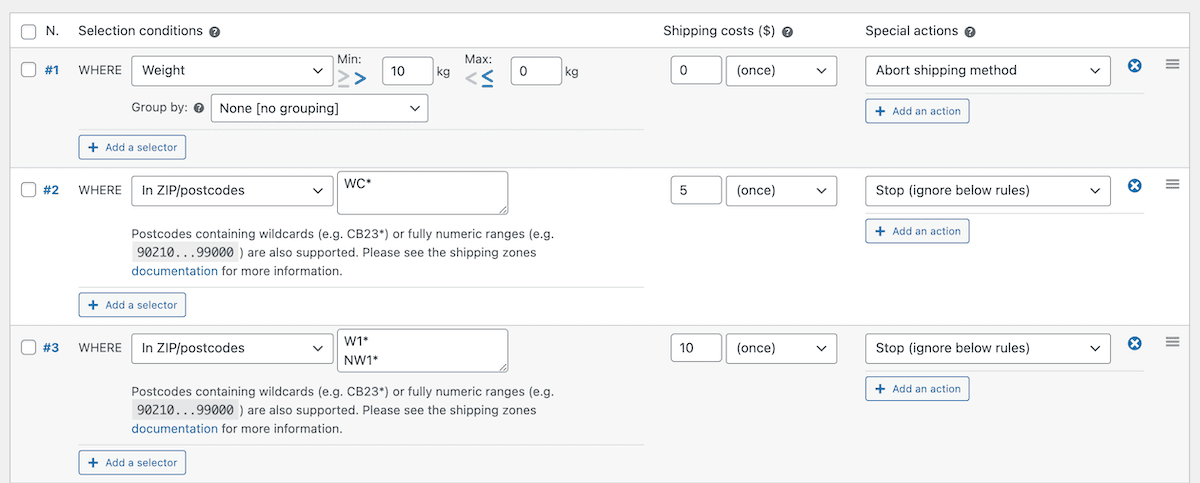Open documentation link in rule #3
The height and width of the screenshot is (483, 1200).
(x=174, y=429)
